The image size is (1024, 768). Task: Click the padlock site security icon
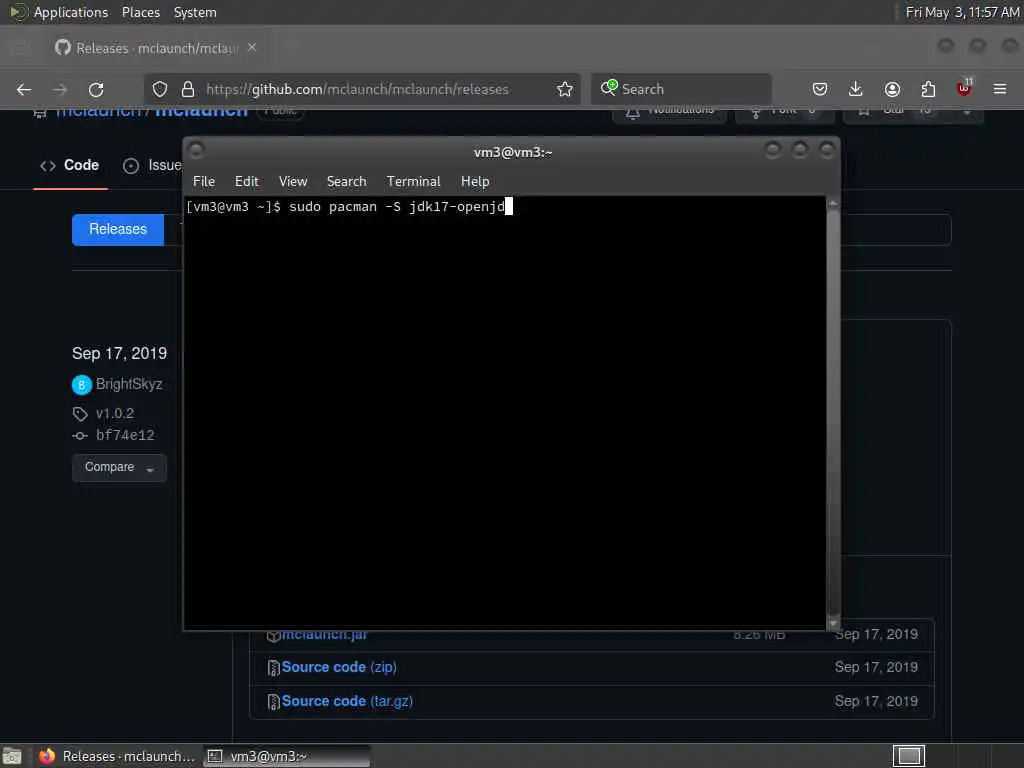click(x=187, y=89)
